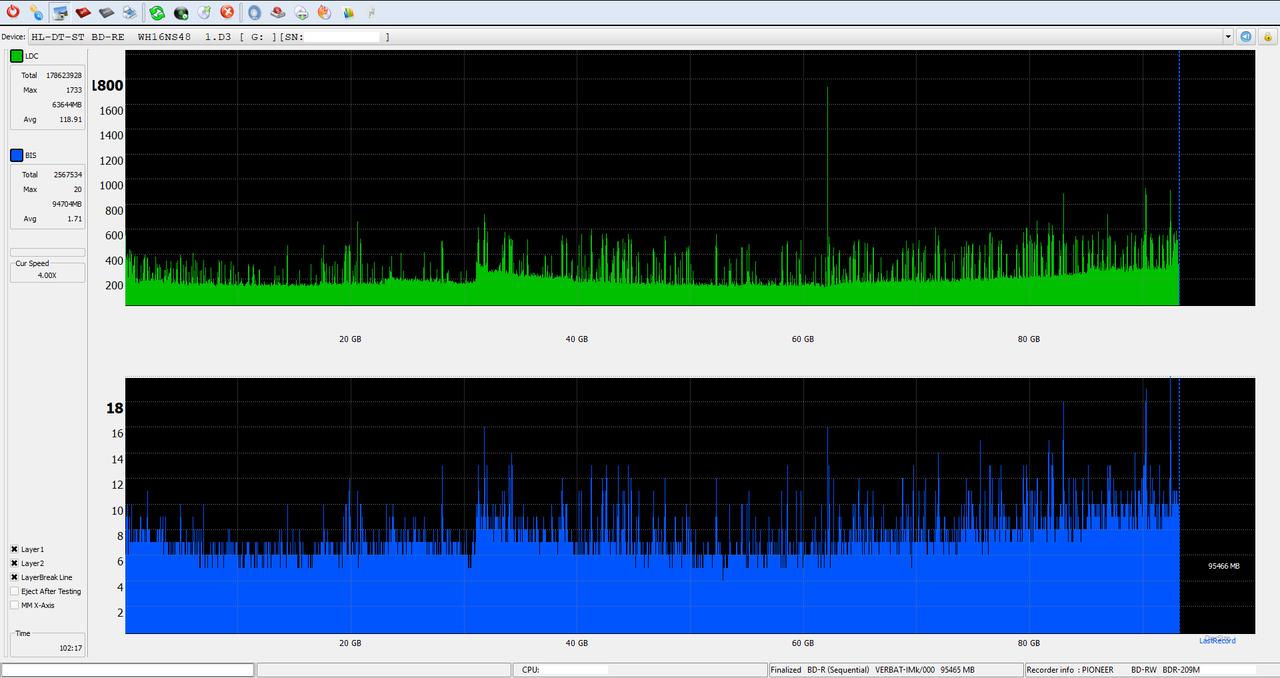Click the LDC Total value 178623928
Screen dimensions: 1280x678
pos(64,75)
